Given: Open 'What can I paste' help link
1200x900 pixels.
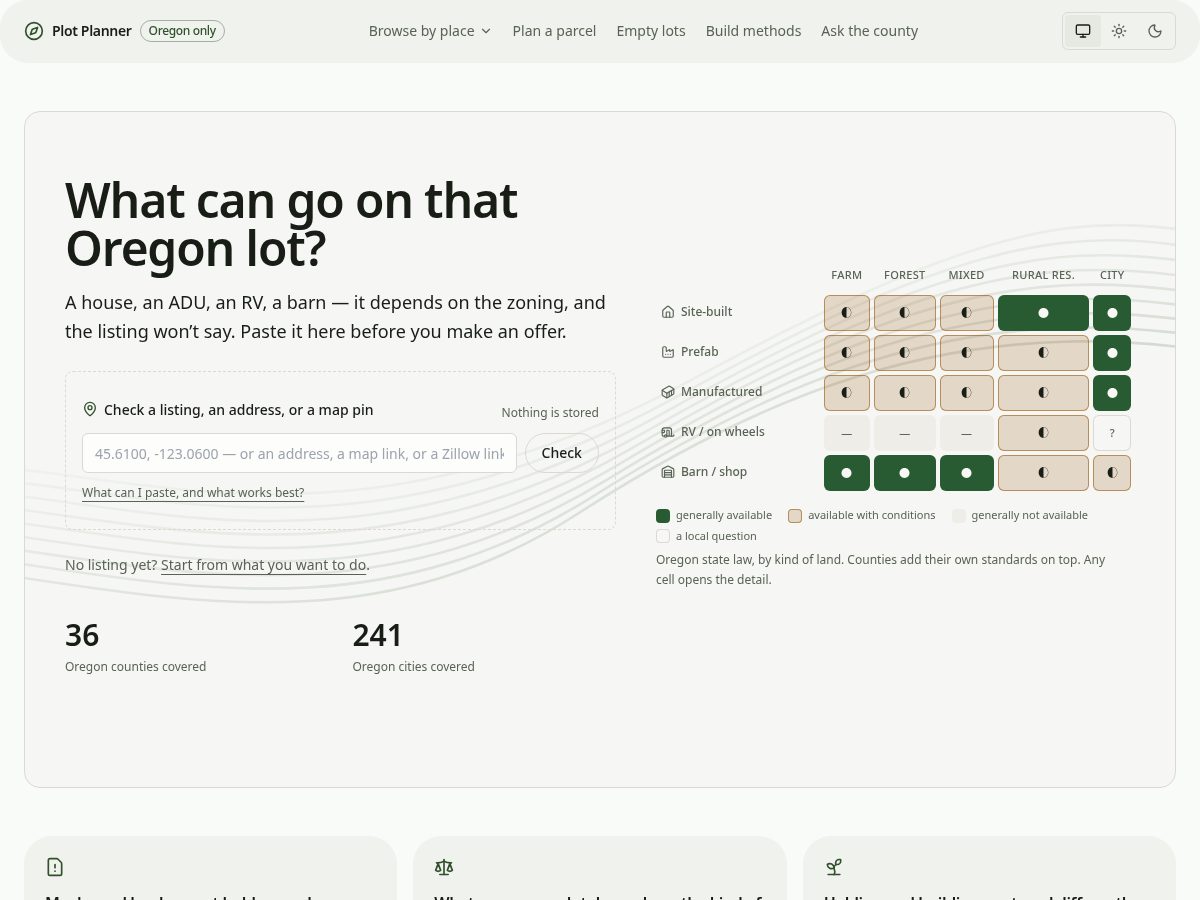Looking at the screenshot, I should (193, 493).
